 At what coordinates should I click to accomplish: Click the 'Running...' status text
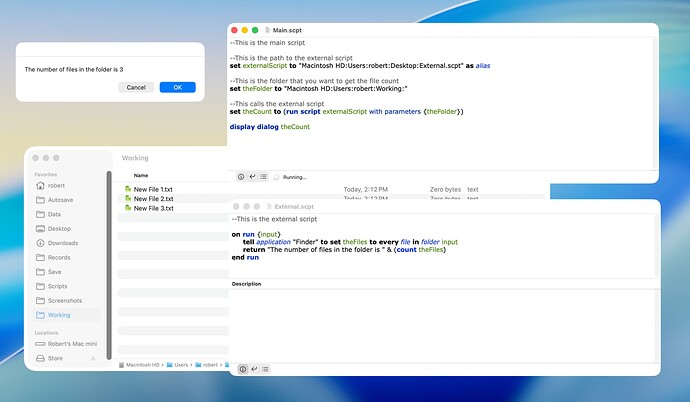(294, 177)
